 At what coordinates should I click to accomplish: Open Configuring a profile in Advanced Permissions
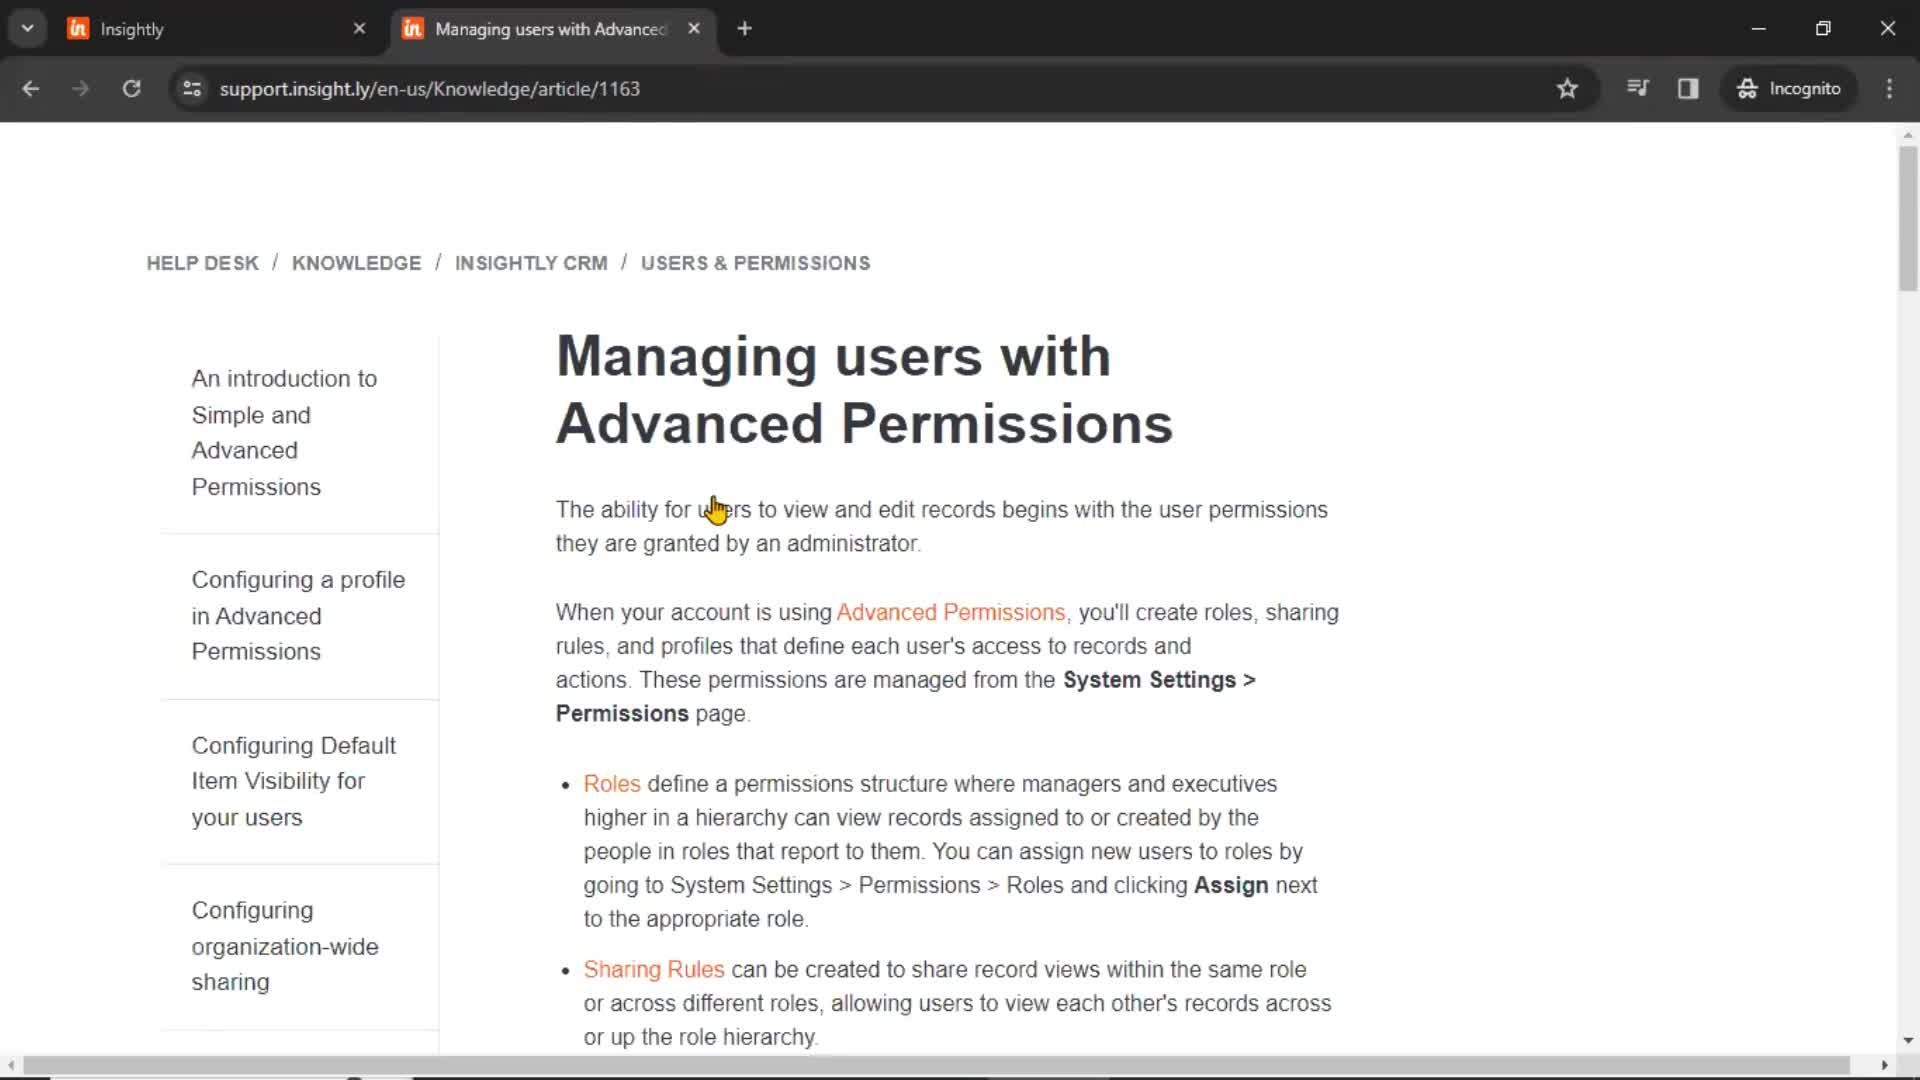298,616
